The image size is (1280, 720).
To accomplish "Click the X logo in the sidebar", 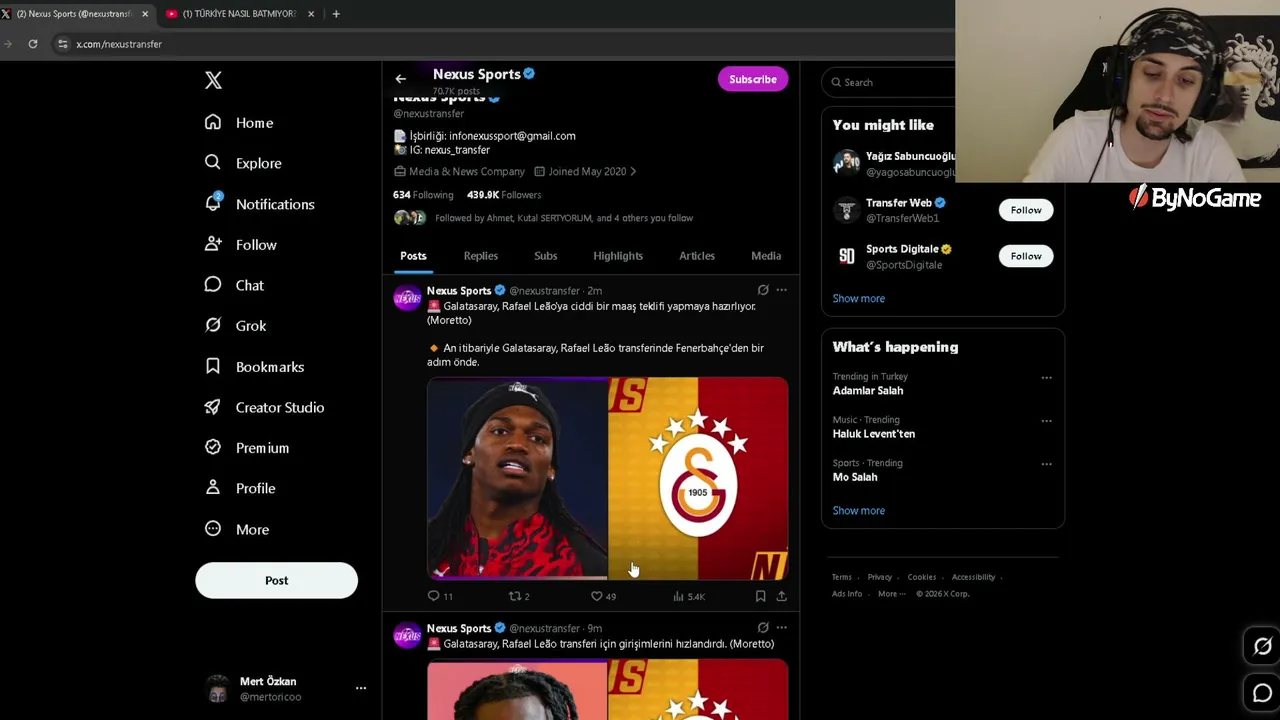I will (x=213, y=80).
